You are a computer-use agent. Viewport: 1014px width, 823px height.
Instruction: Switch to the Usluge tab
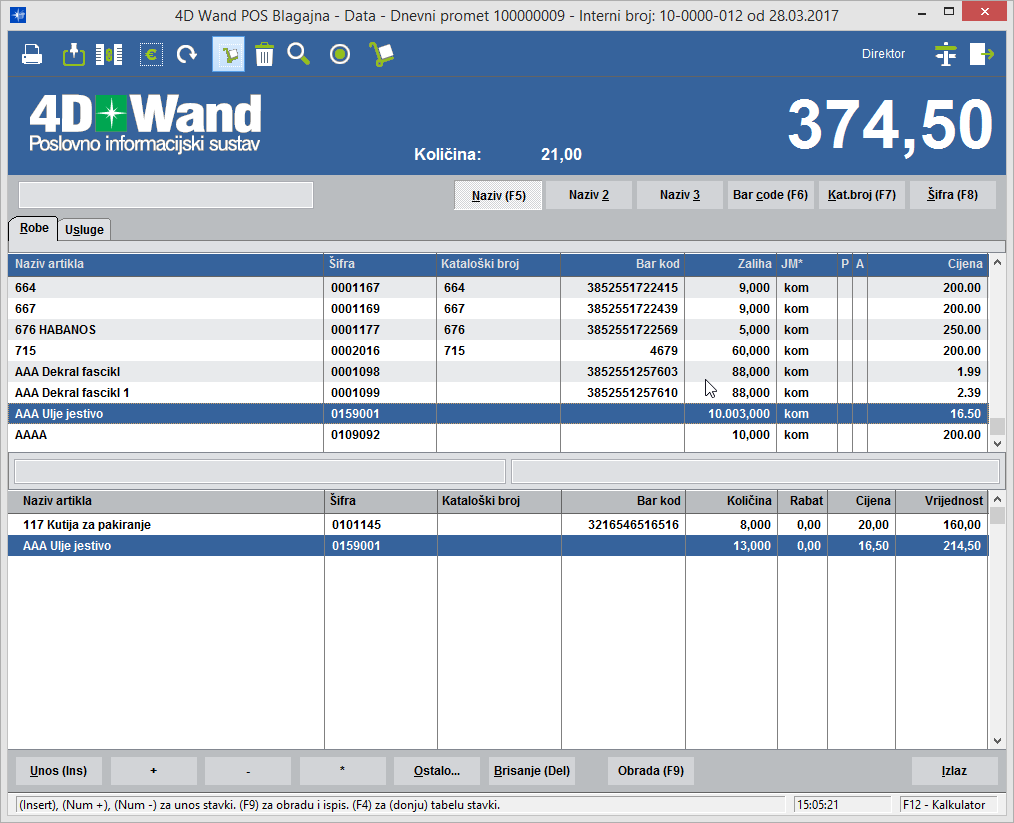point(84,230)
